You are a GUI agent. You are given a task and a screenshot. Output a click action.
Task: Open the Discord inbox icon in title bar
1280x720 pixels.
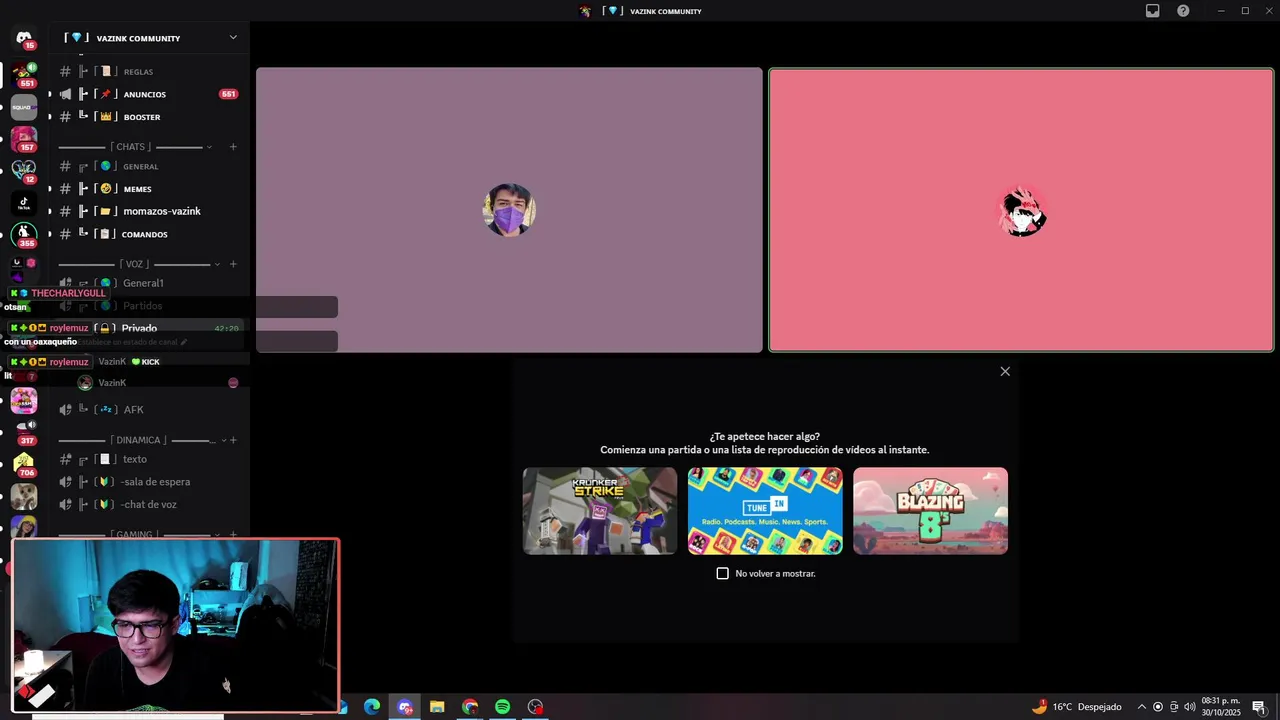click(x=1153, y=11)
